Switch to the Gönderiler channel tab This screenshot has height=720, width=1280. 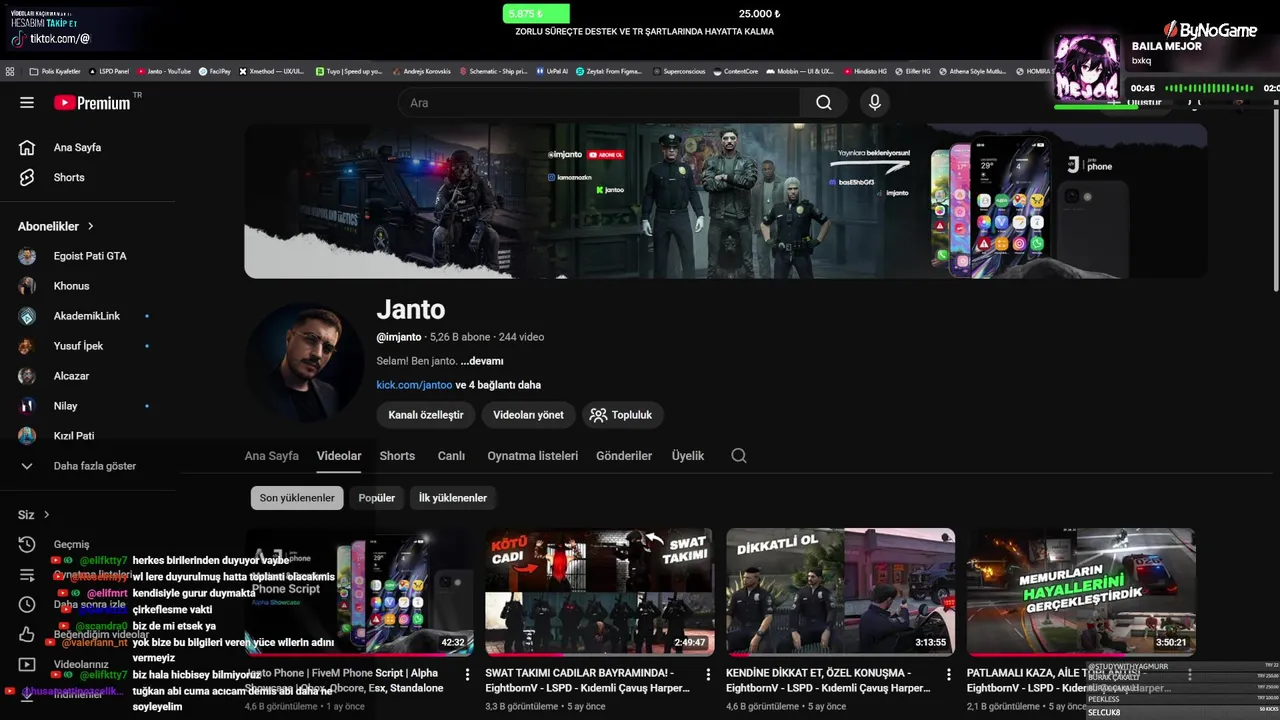pyautogui.click(x=624, y=456)
